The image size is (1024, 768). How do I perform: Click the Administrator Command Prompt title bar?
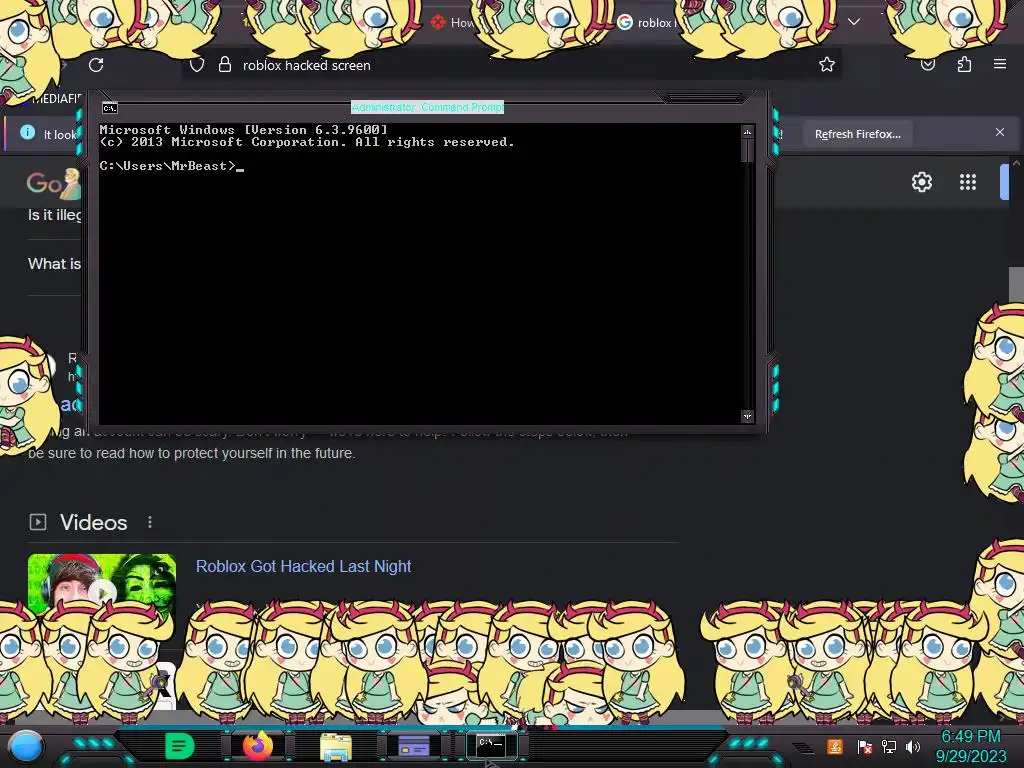pyautogui.click(x=427, y=107)
